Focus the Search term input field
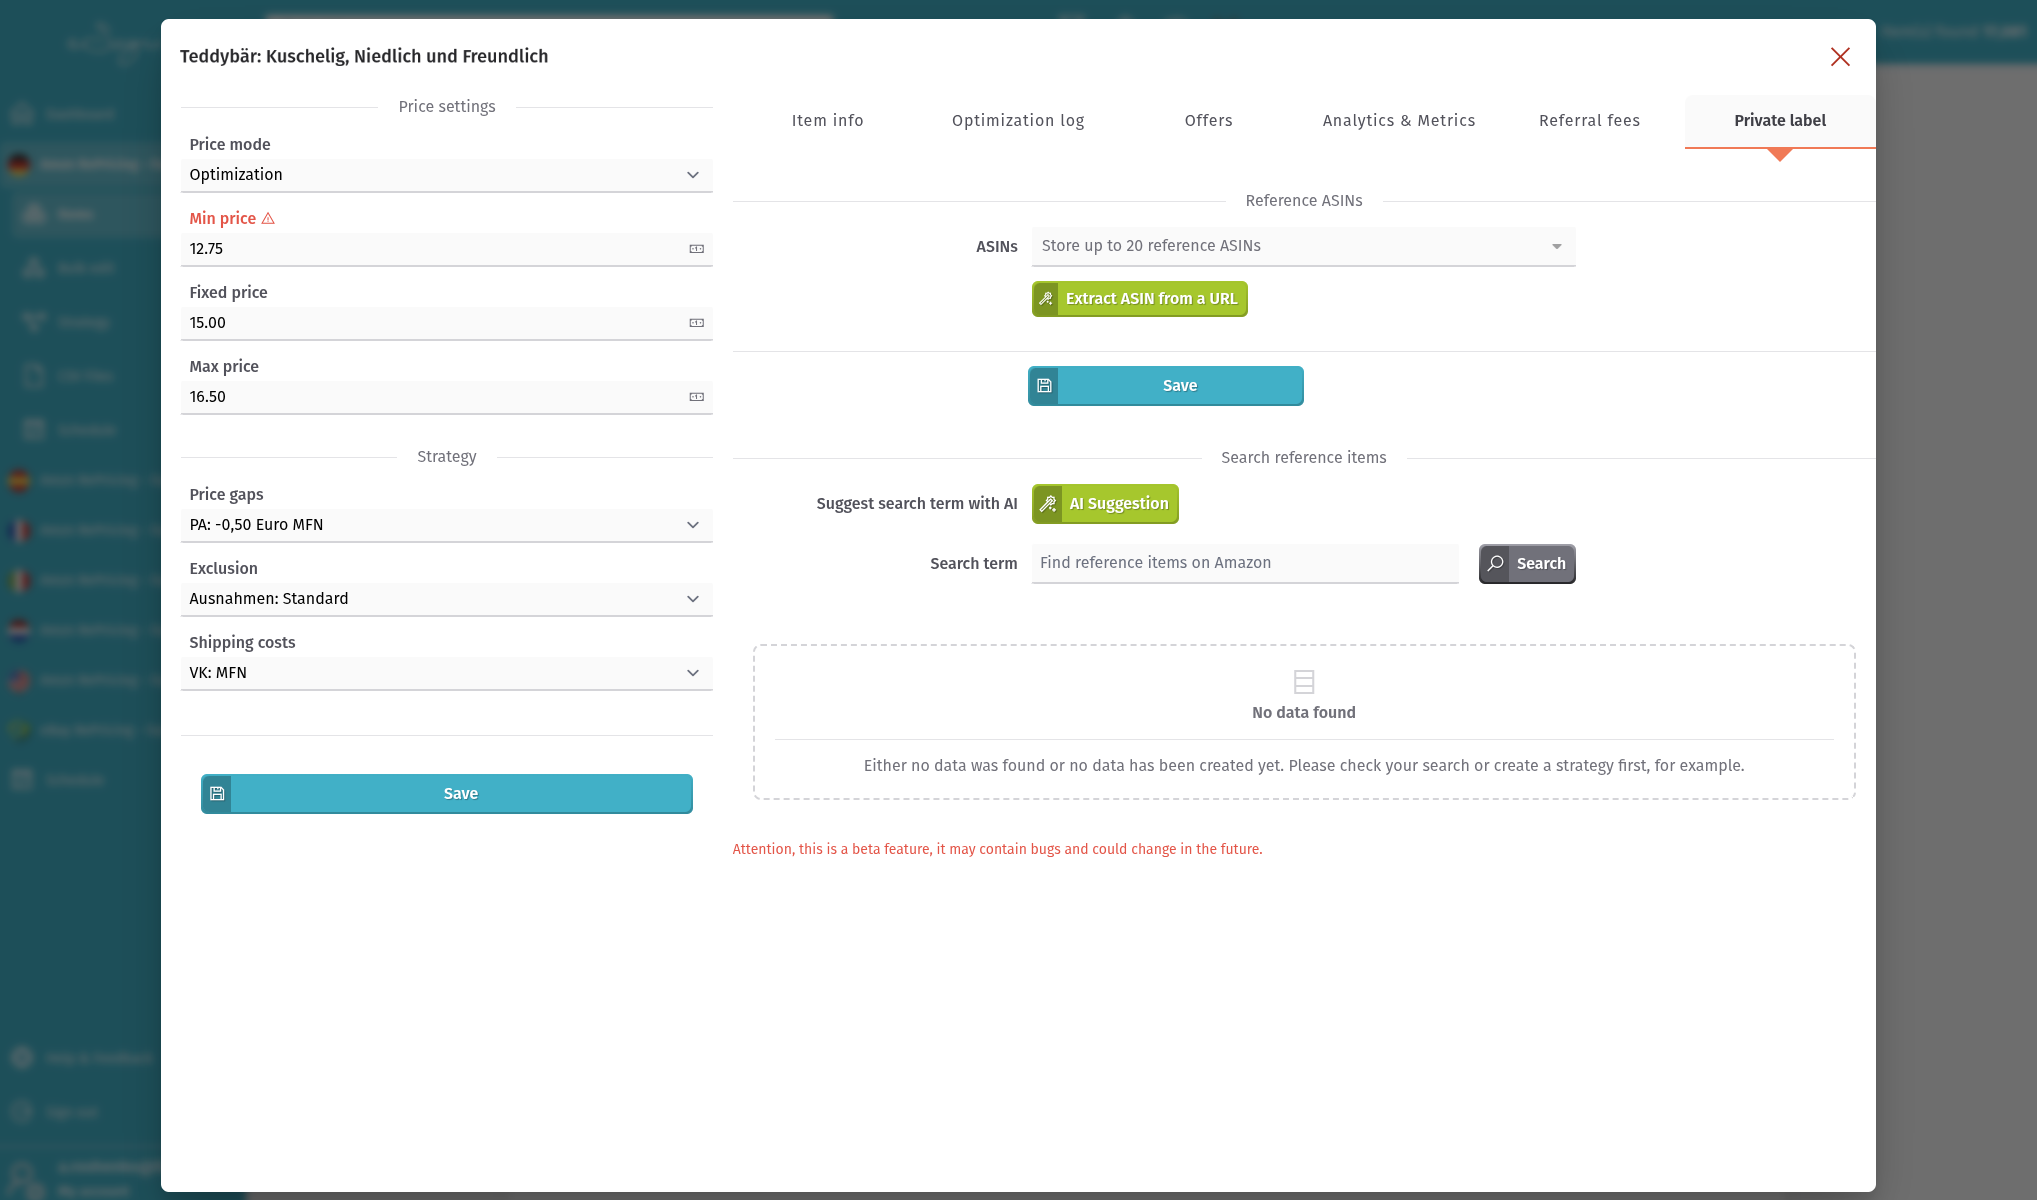This screenshot has width=2037, height=1200. click(1244, 563)
